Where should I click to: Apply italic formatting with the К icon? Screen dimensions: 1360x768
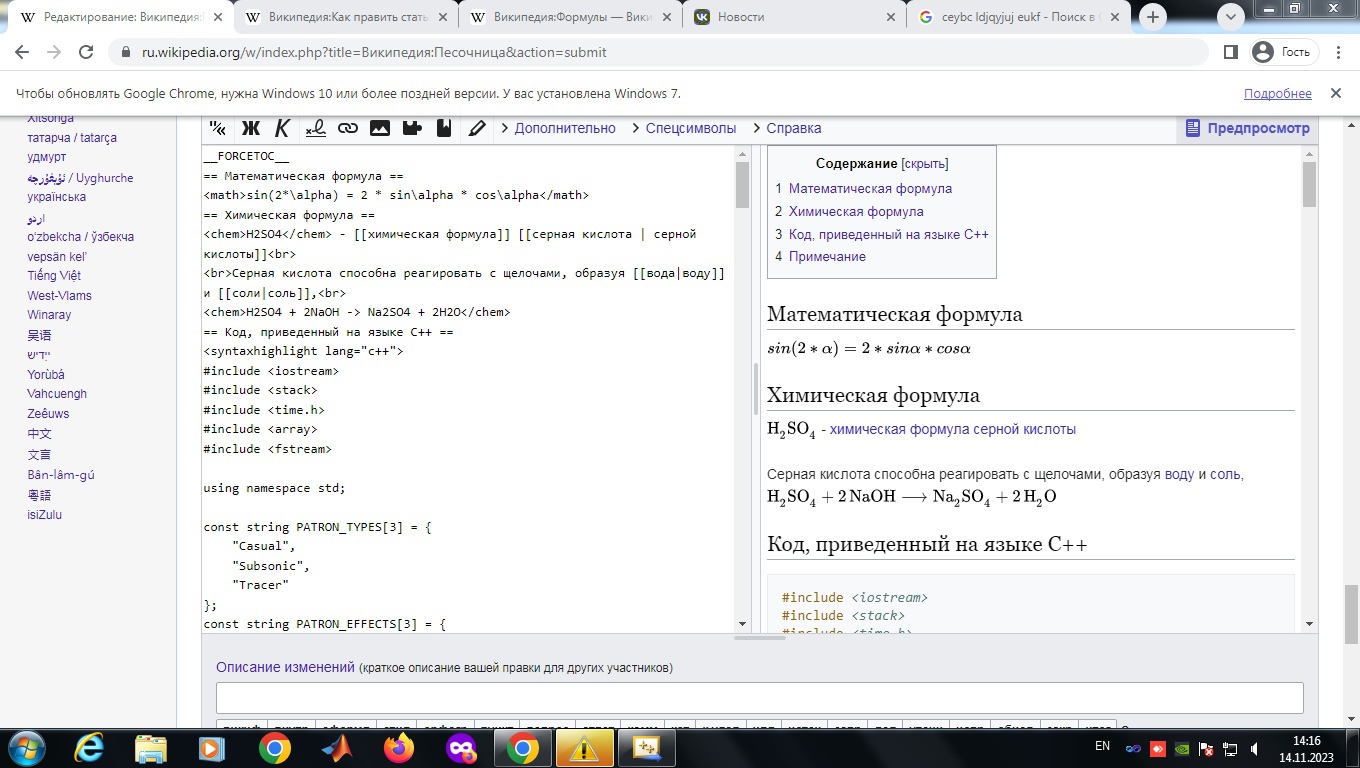point(282,128)
